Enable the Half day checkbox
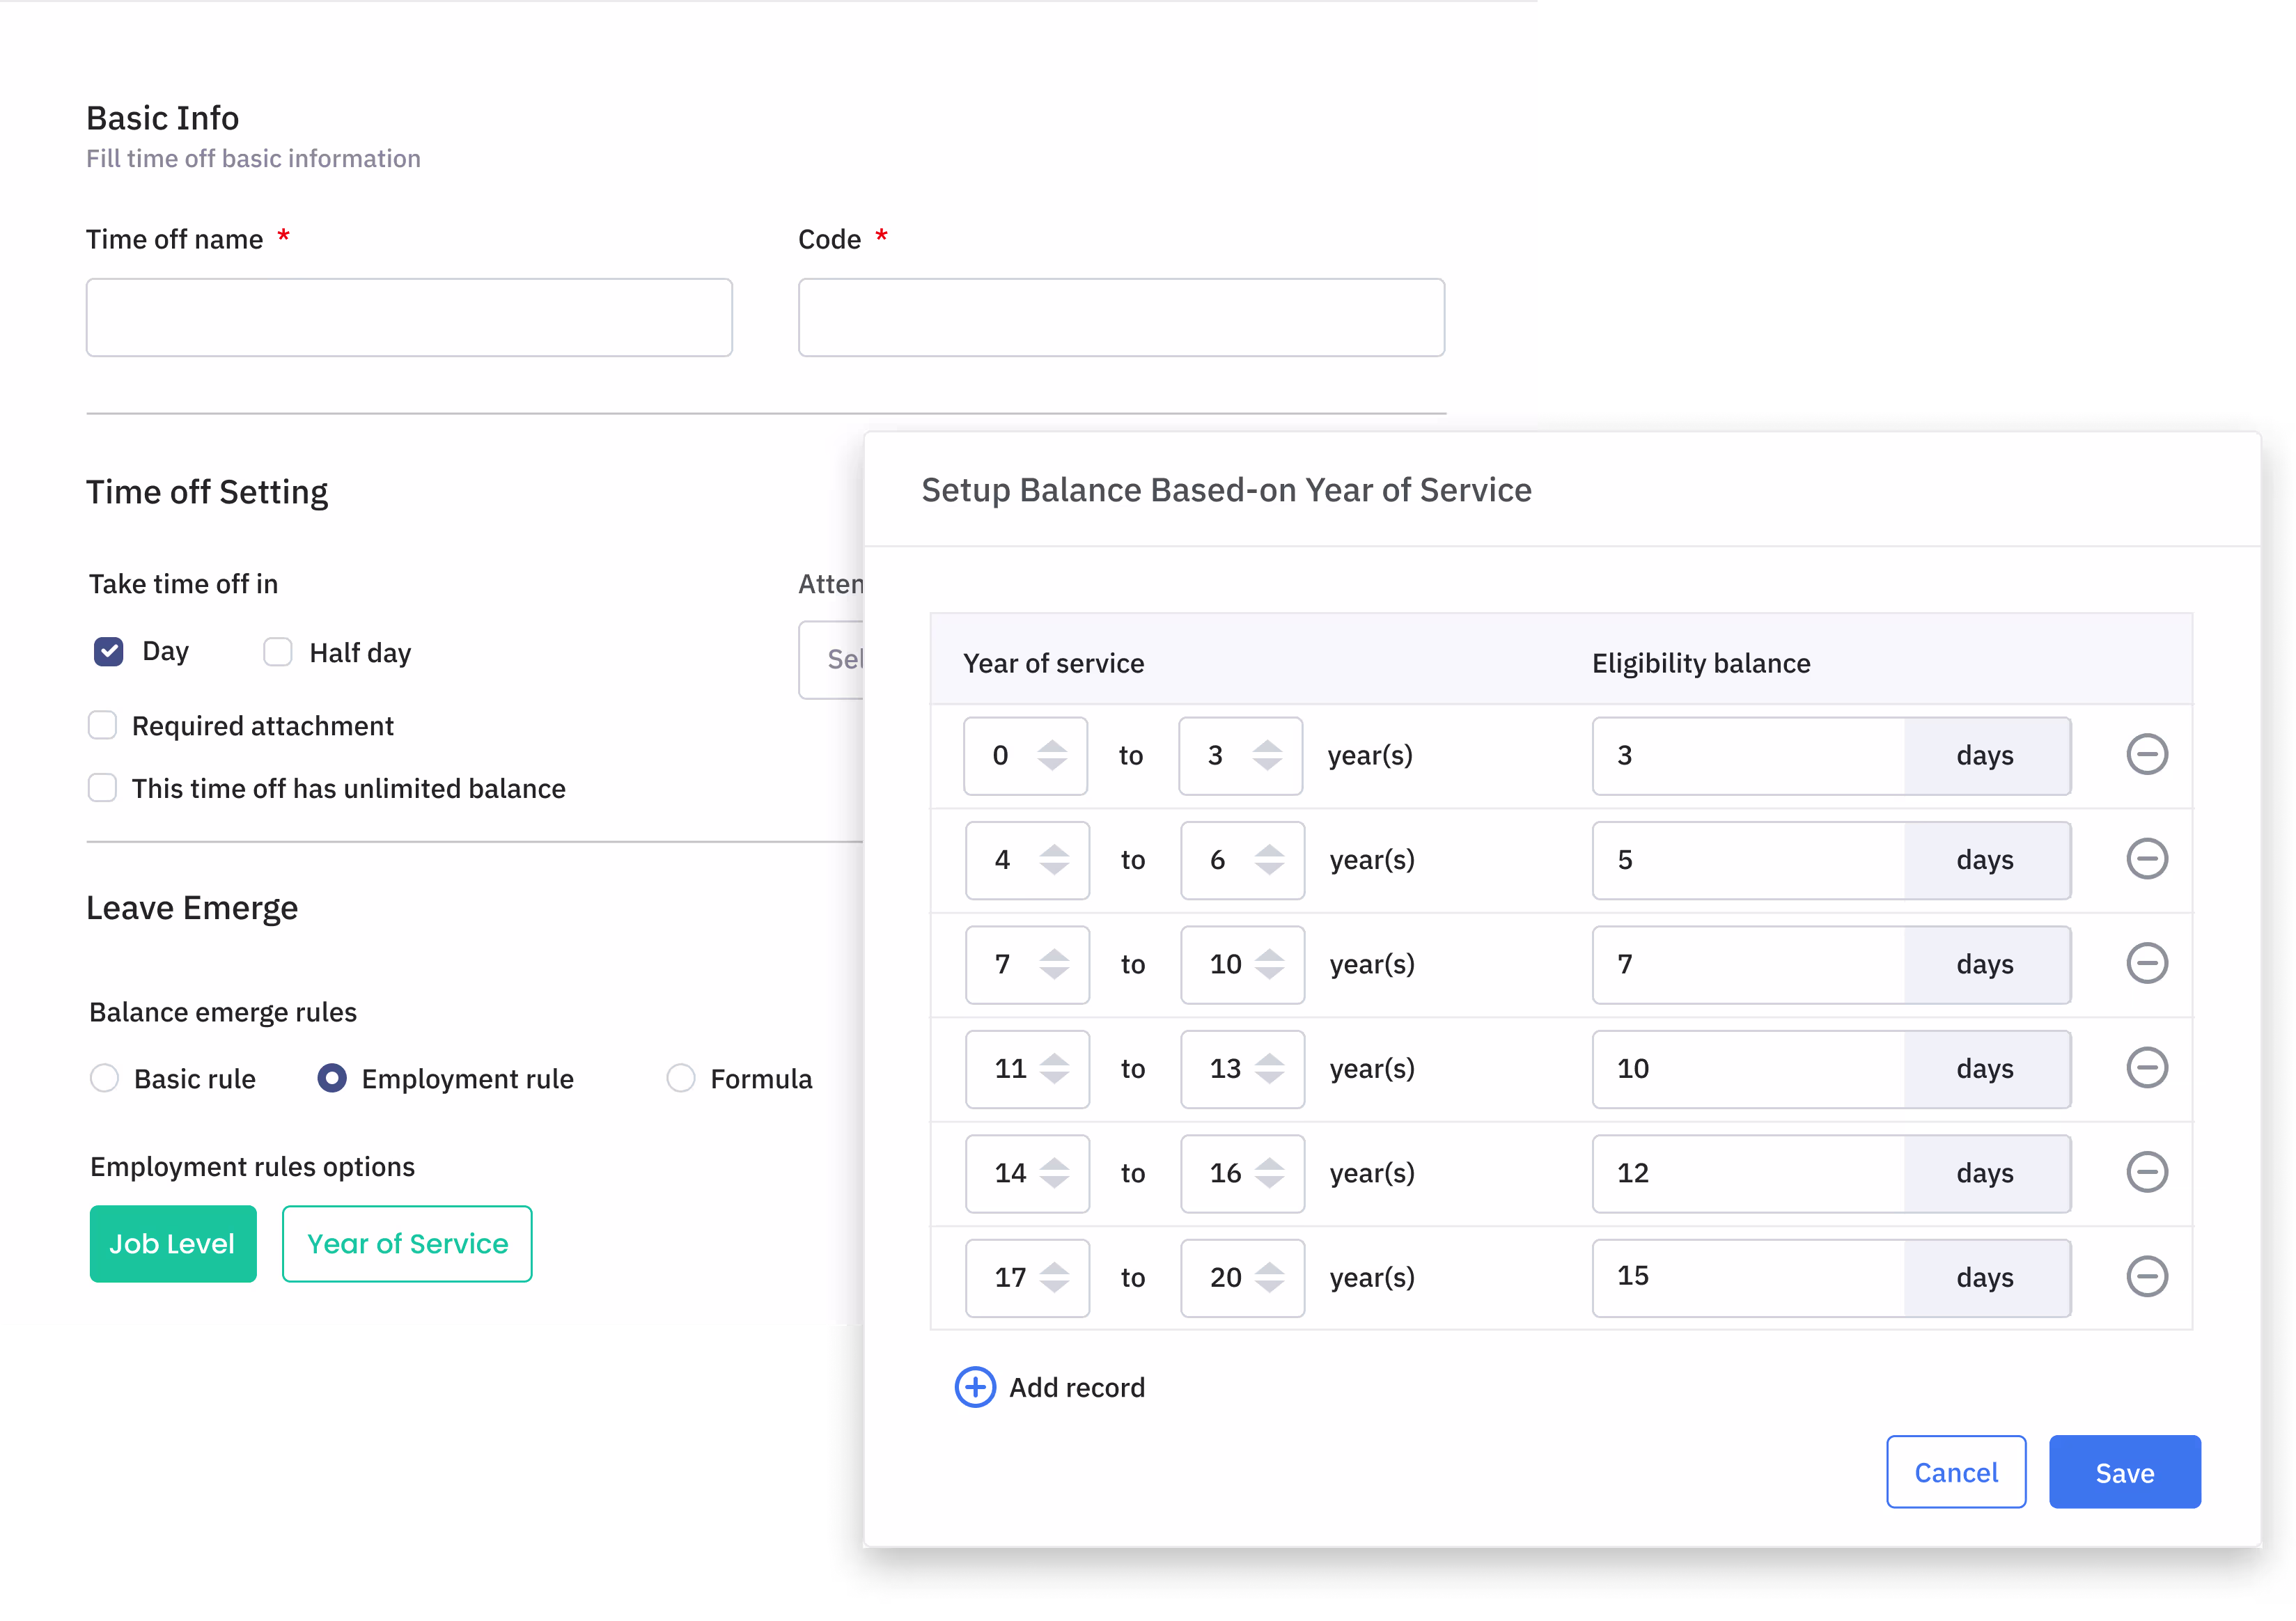 [x=277, y=652]
